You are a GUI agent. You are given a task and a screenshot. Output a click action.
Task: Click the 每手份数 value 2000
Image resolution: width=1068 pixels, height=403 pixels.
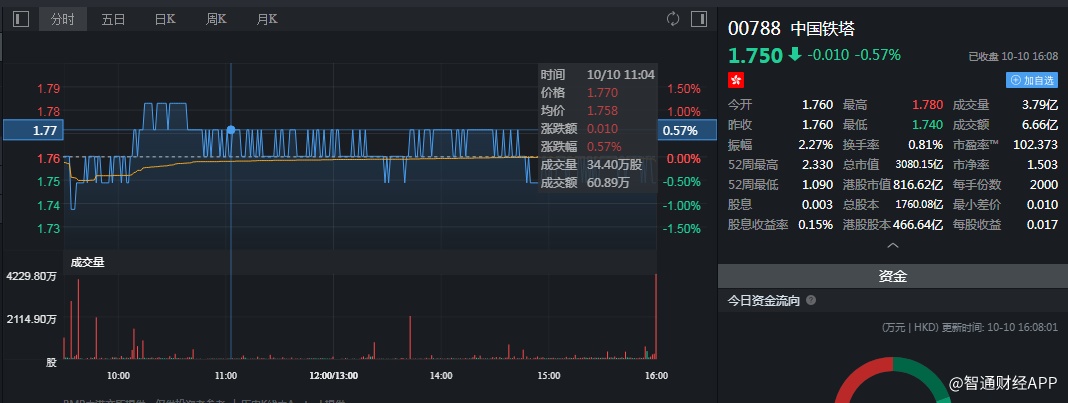(x=1045, y=184)
